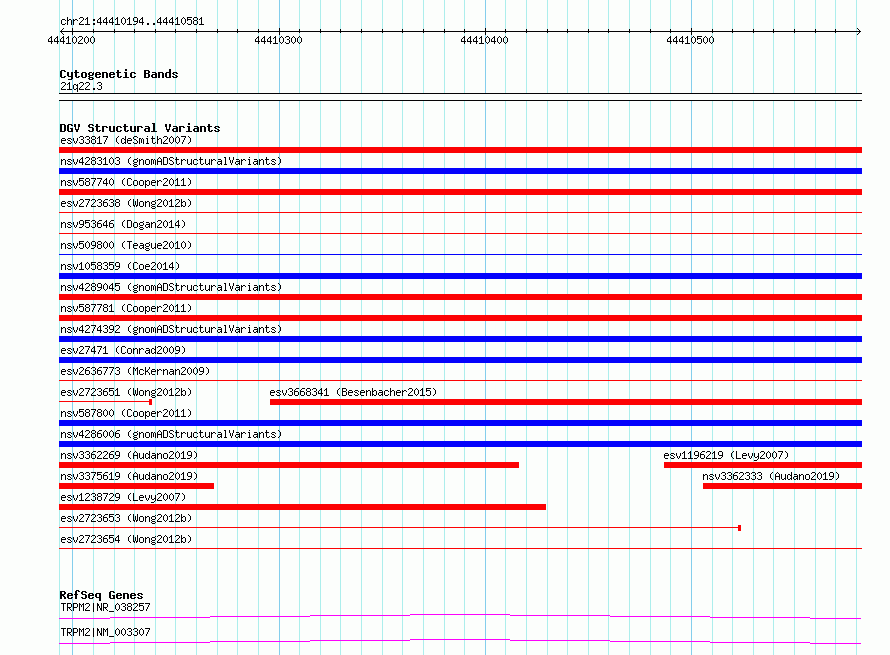Click the thin line under esv2723653
Screen dimensions: 890x655
pos(400,528)
